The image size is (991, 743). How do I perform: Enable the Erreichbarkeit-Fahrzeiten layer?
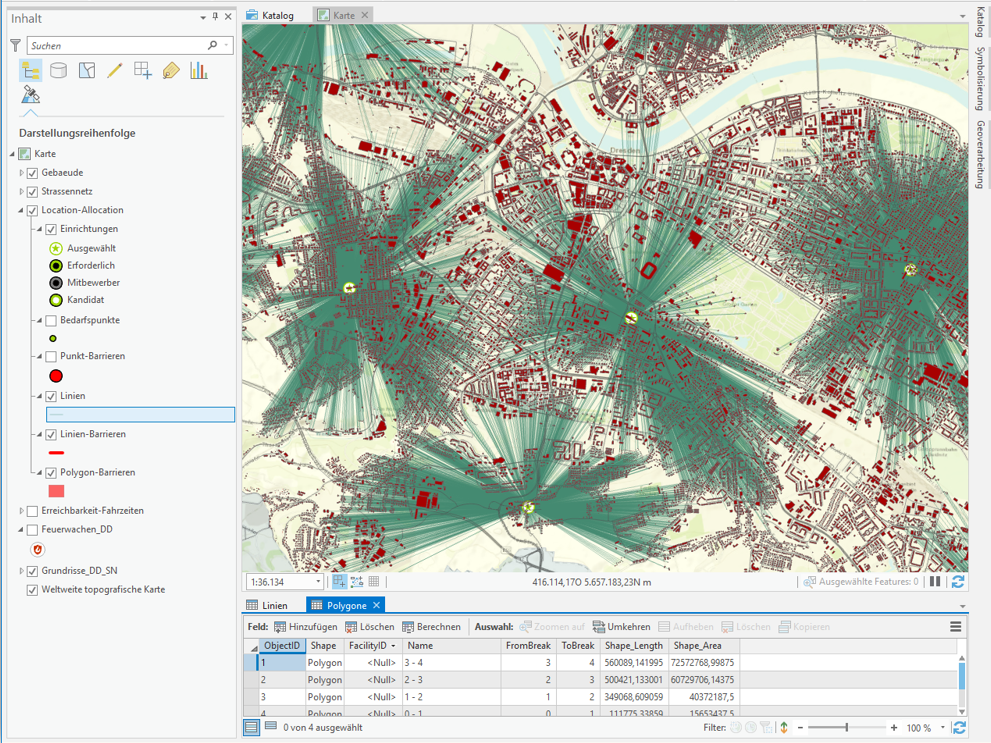tap(32, 511)
